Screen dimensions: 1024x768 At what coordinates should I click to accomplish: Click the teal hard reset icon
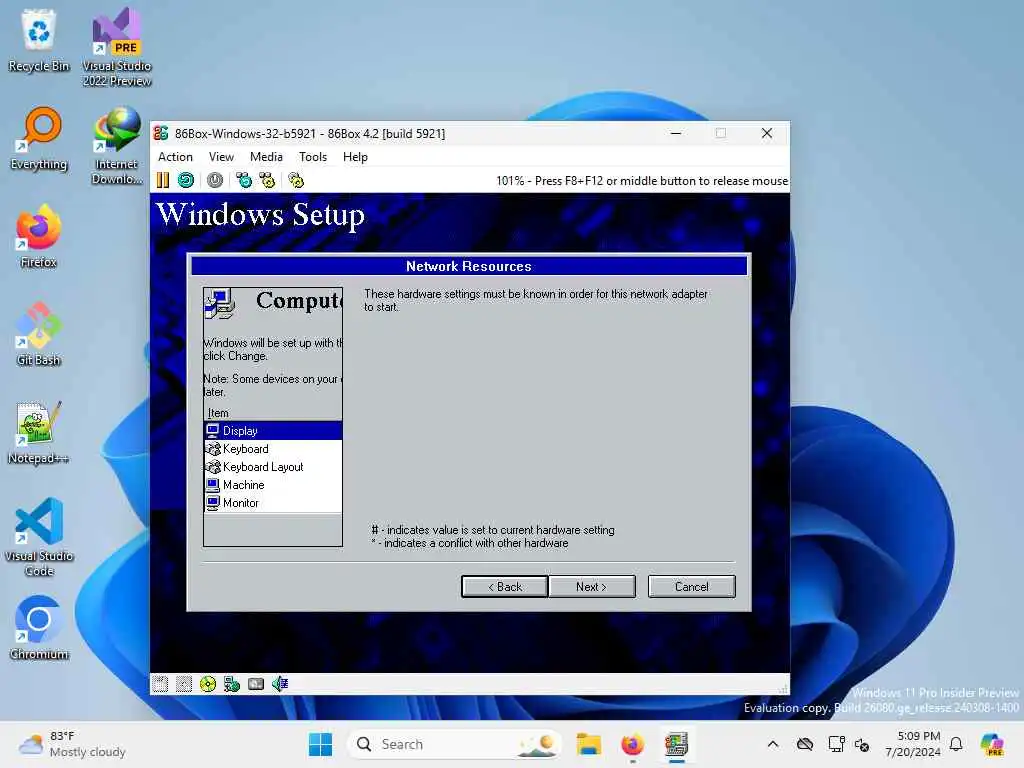[186, 180]
